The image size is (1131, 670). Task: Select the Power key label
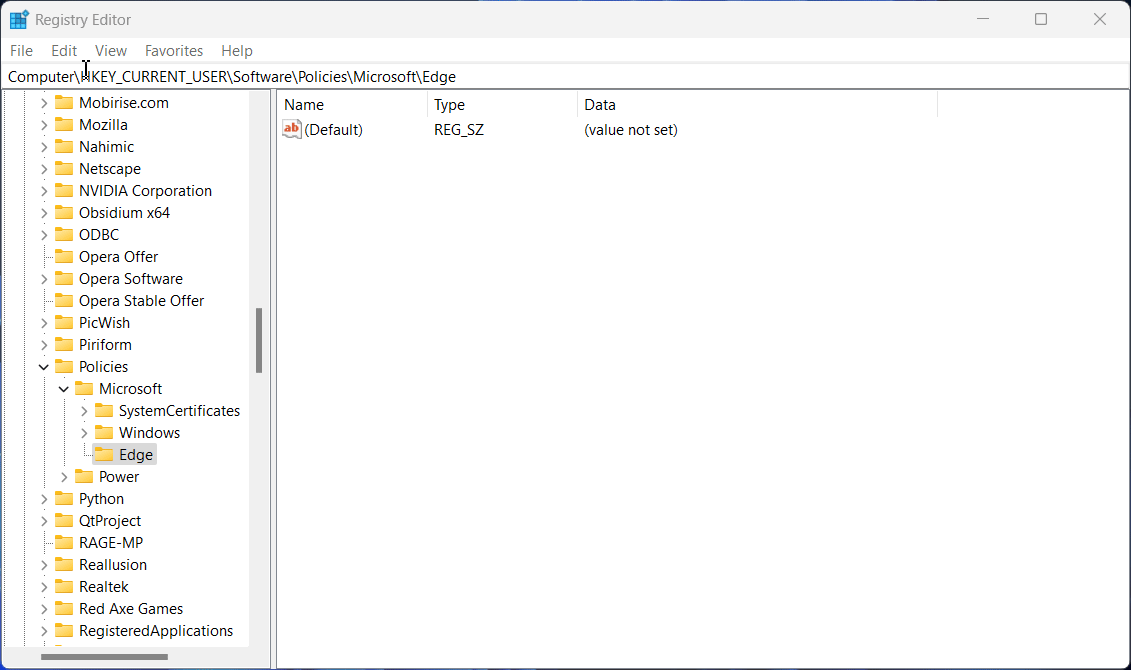119,477
